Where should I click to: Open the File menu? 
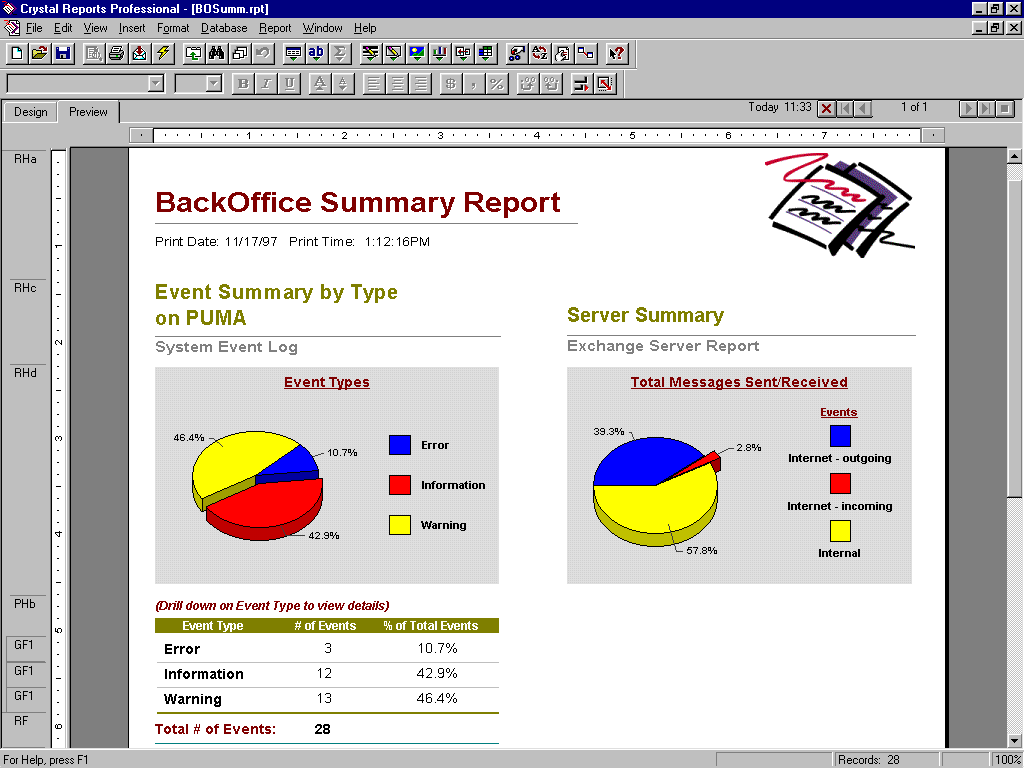pyautogui.click(x=34, y=28)
